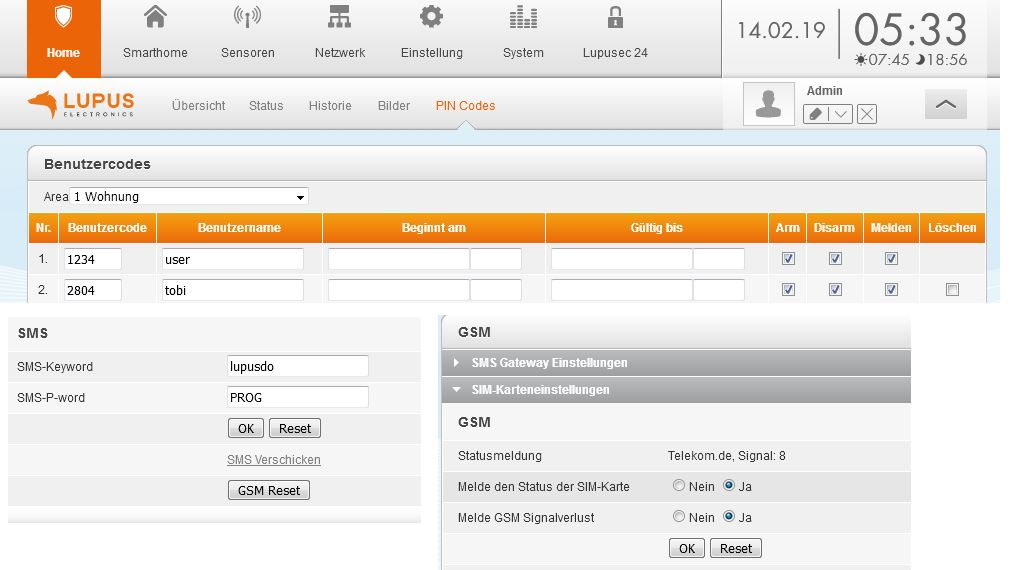Click the SMS-Keyword input field
The image size is (1012, 570).
tap(298, 366)
